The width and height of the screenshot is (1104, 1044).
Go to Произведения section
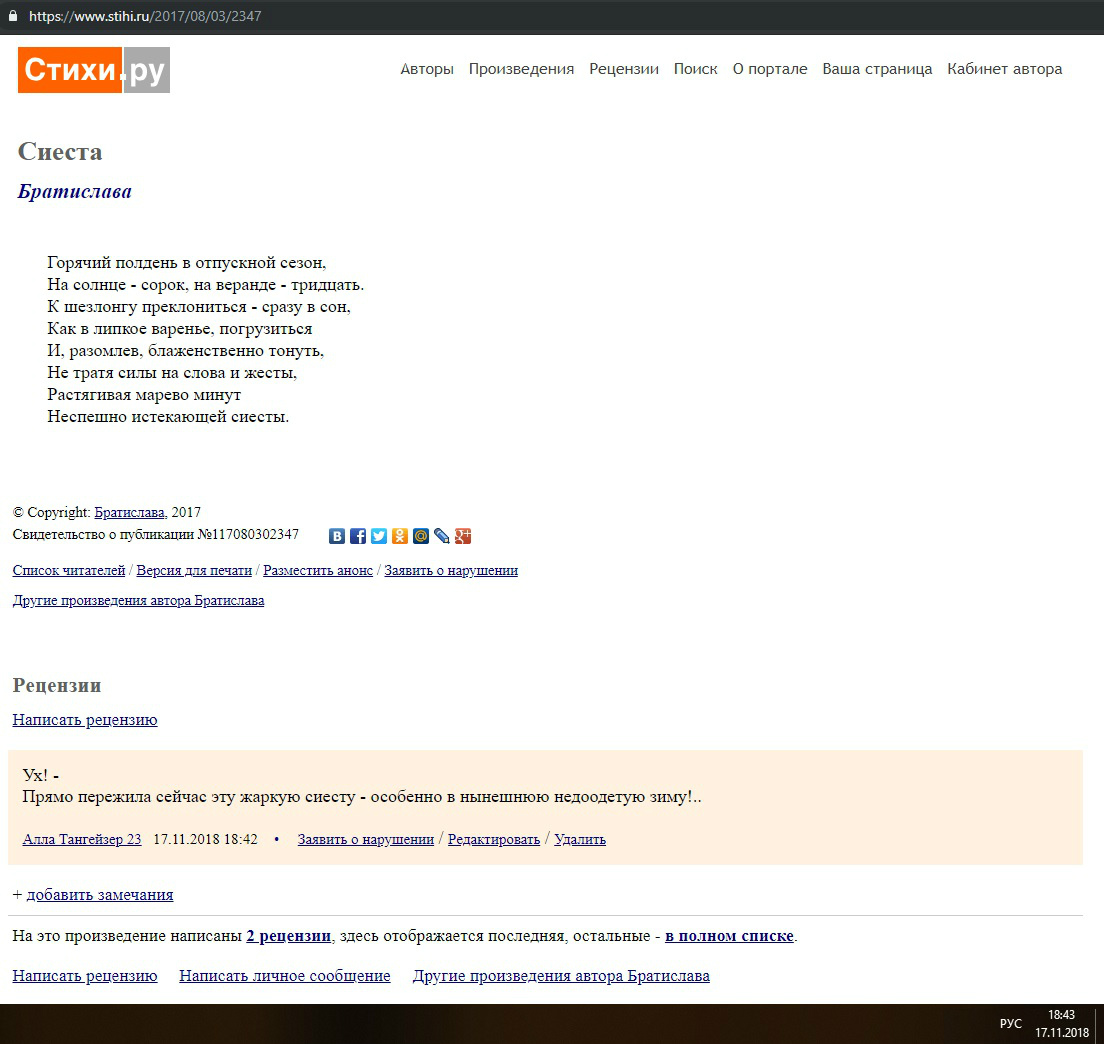coord(521,69)
